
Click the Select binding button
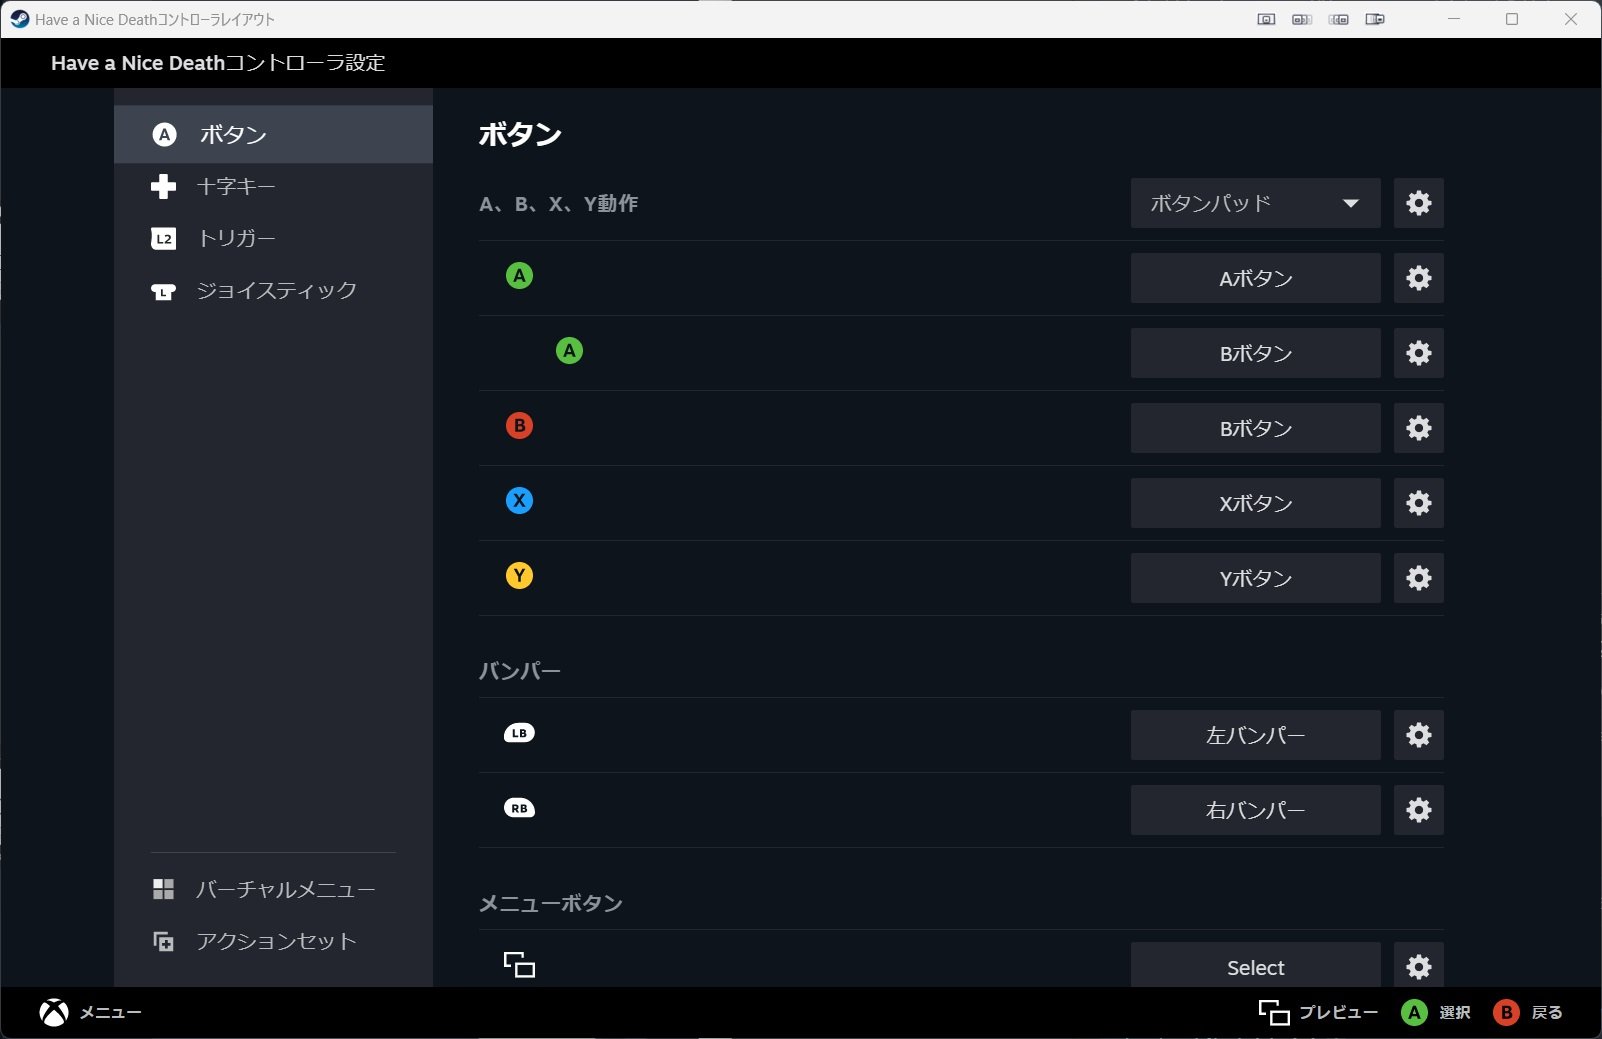(x=1255, y=965)
